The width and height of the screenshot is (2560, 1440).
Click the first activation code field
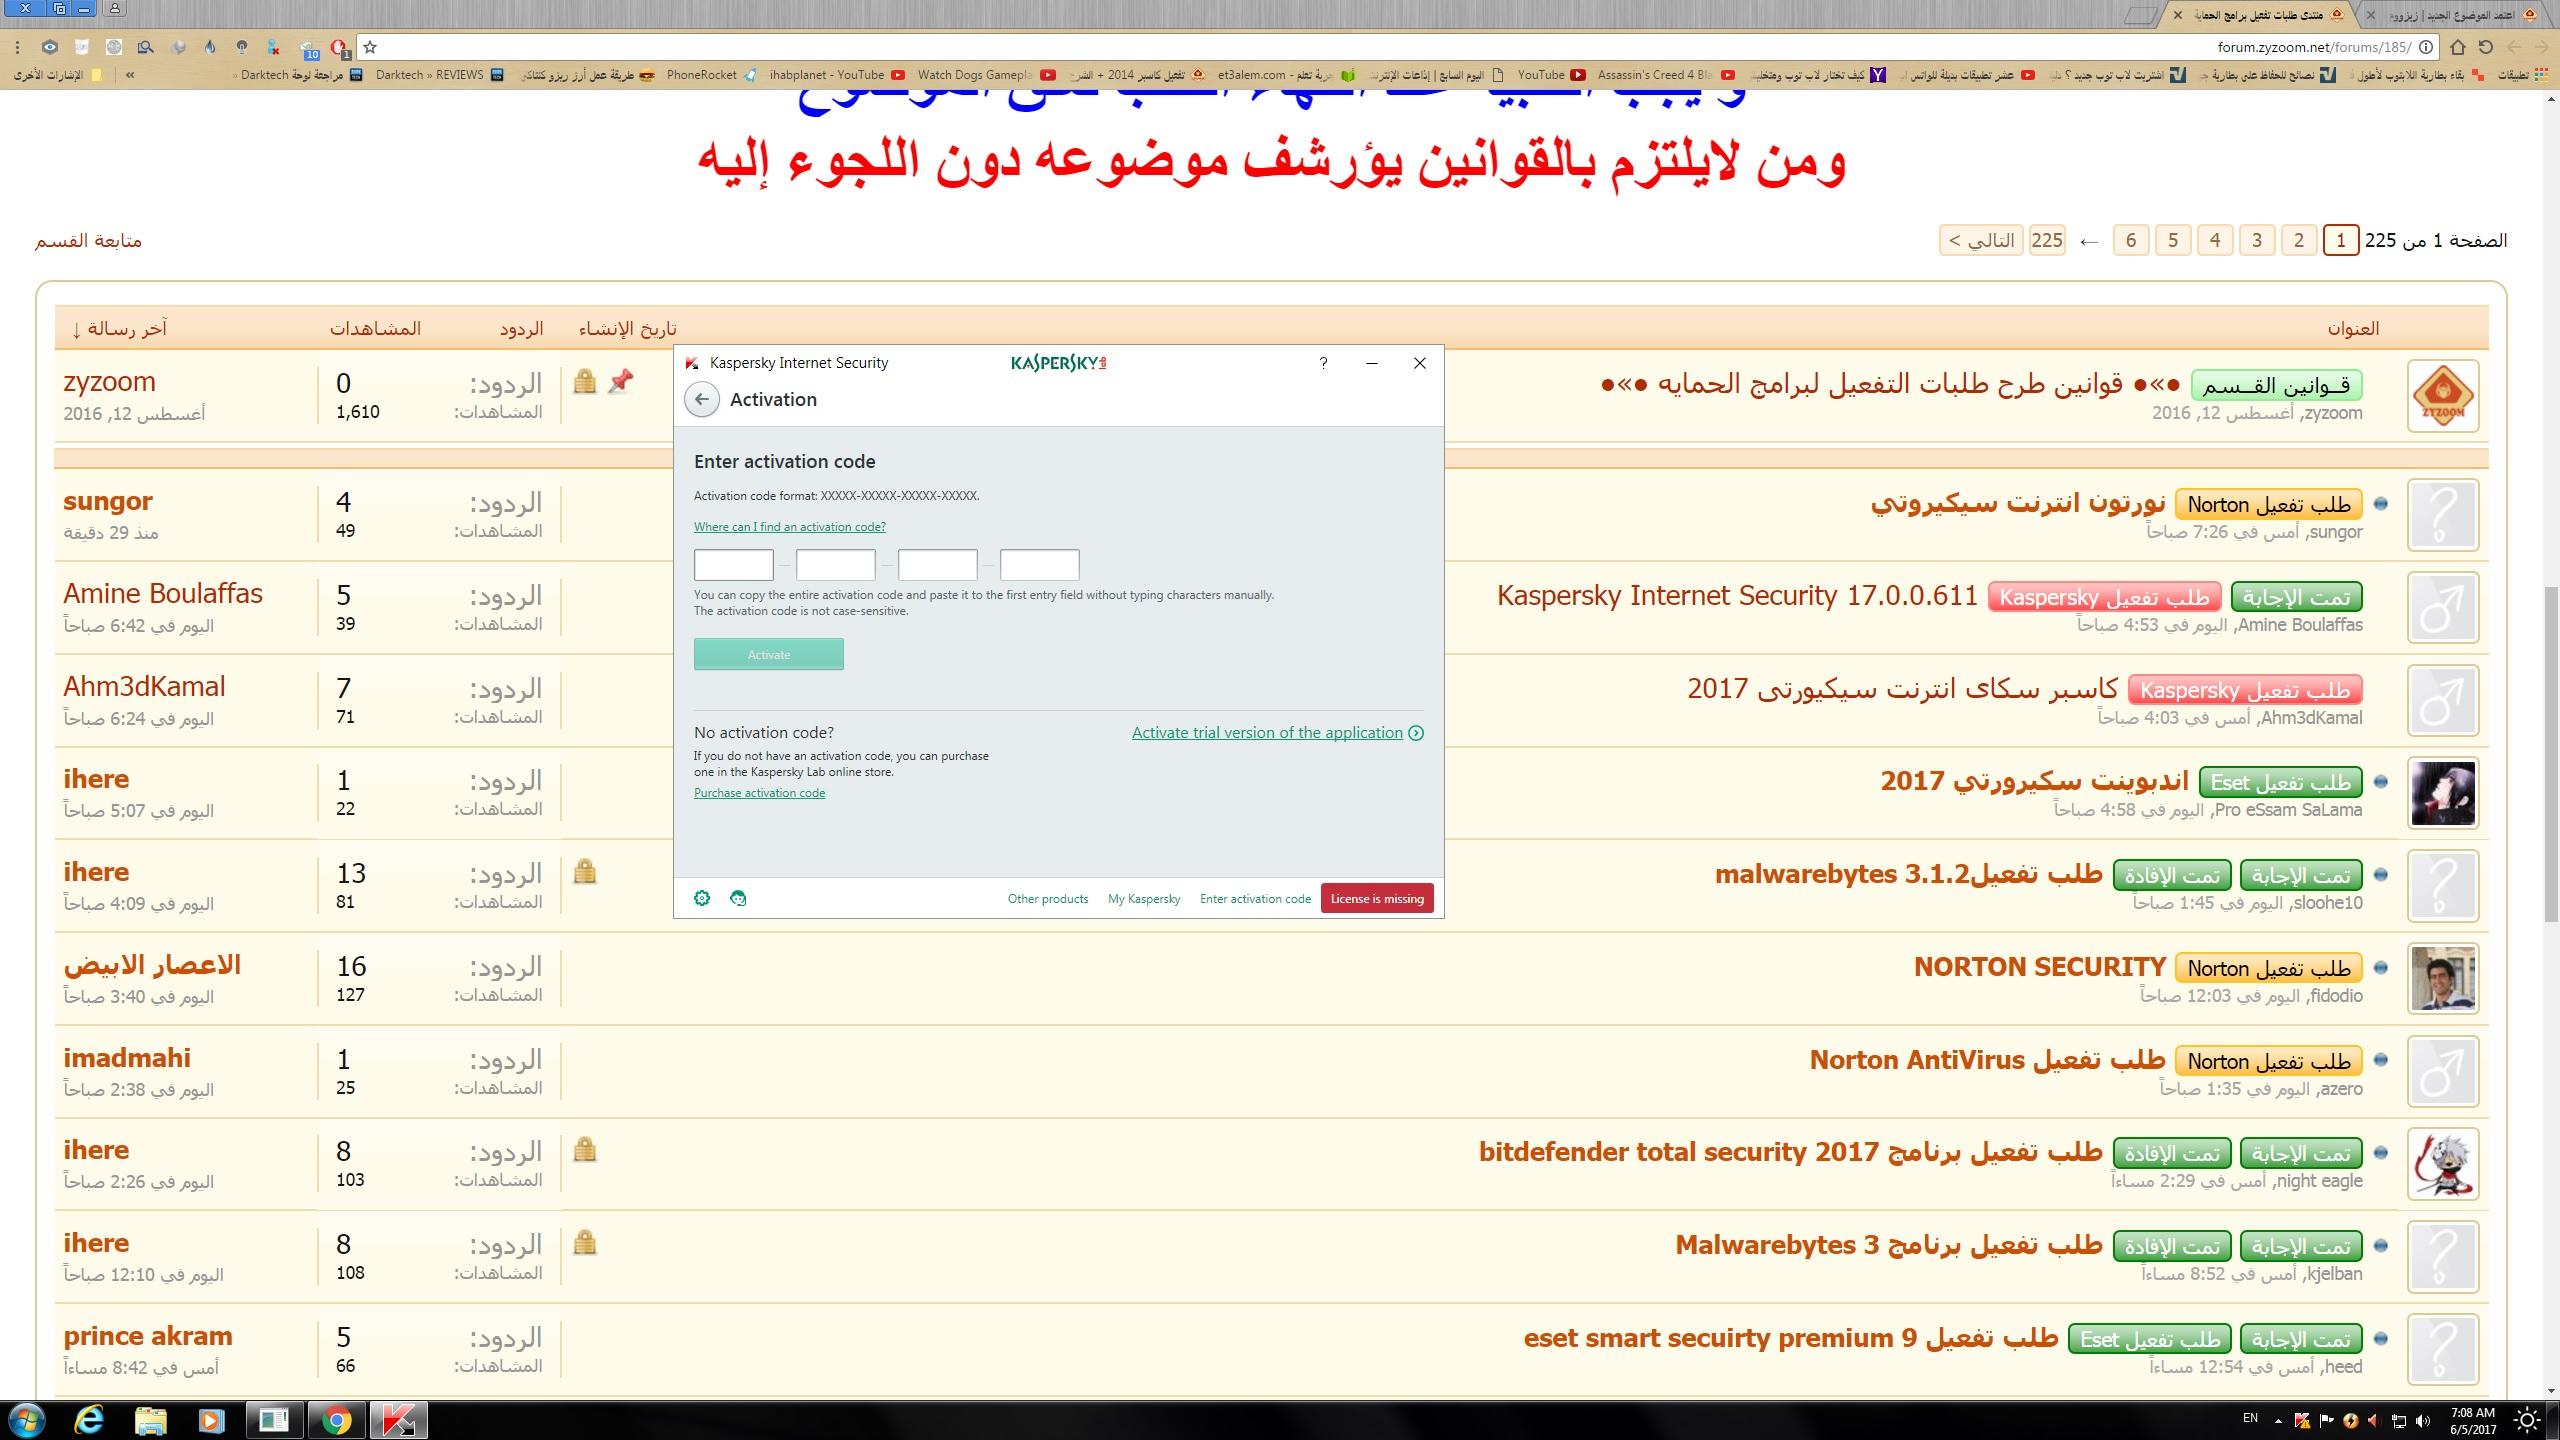pyautogui.click(x=734, y=565)
